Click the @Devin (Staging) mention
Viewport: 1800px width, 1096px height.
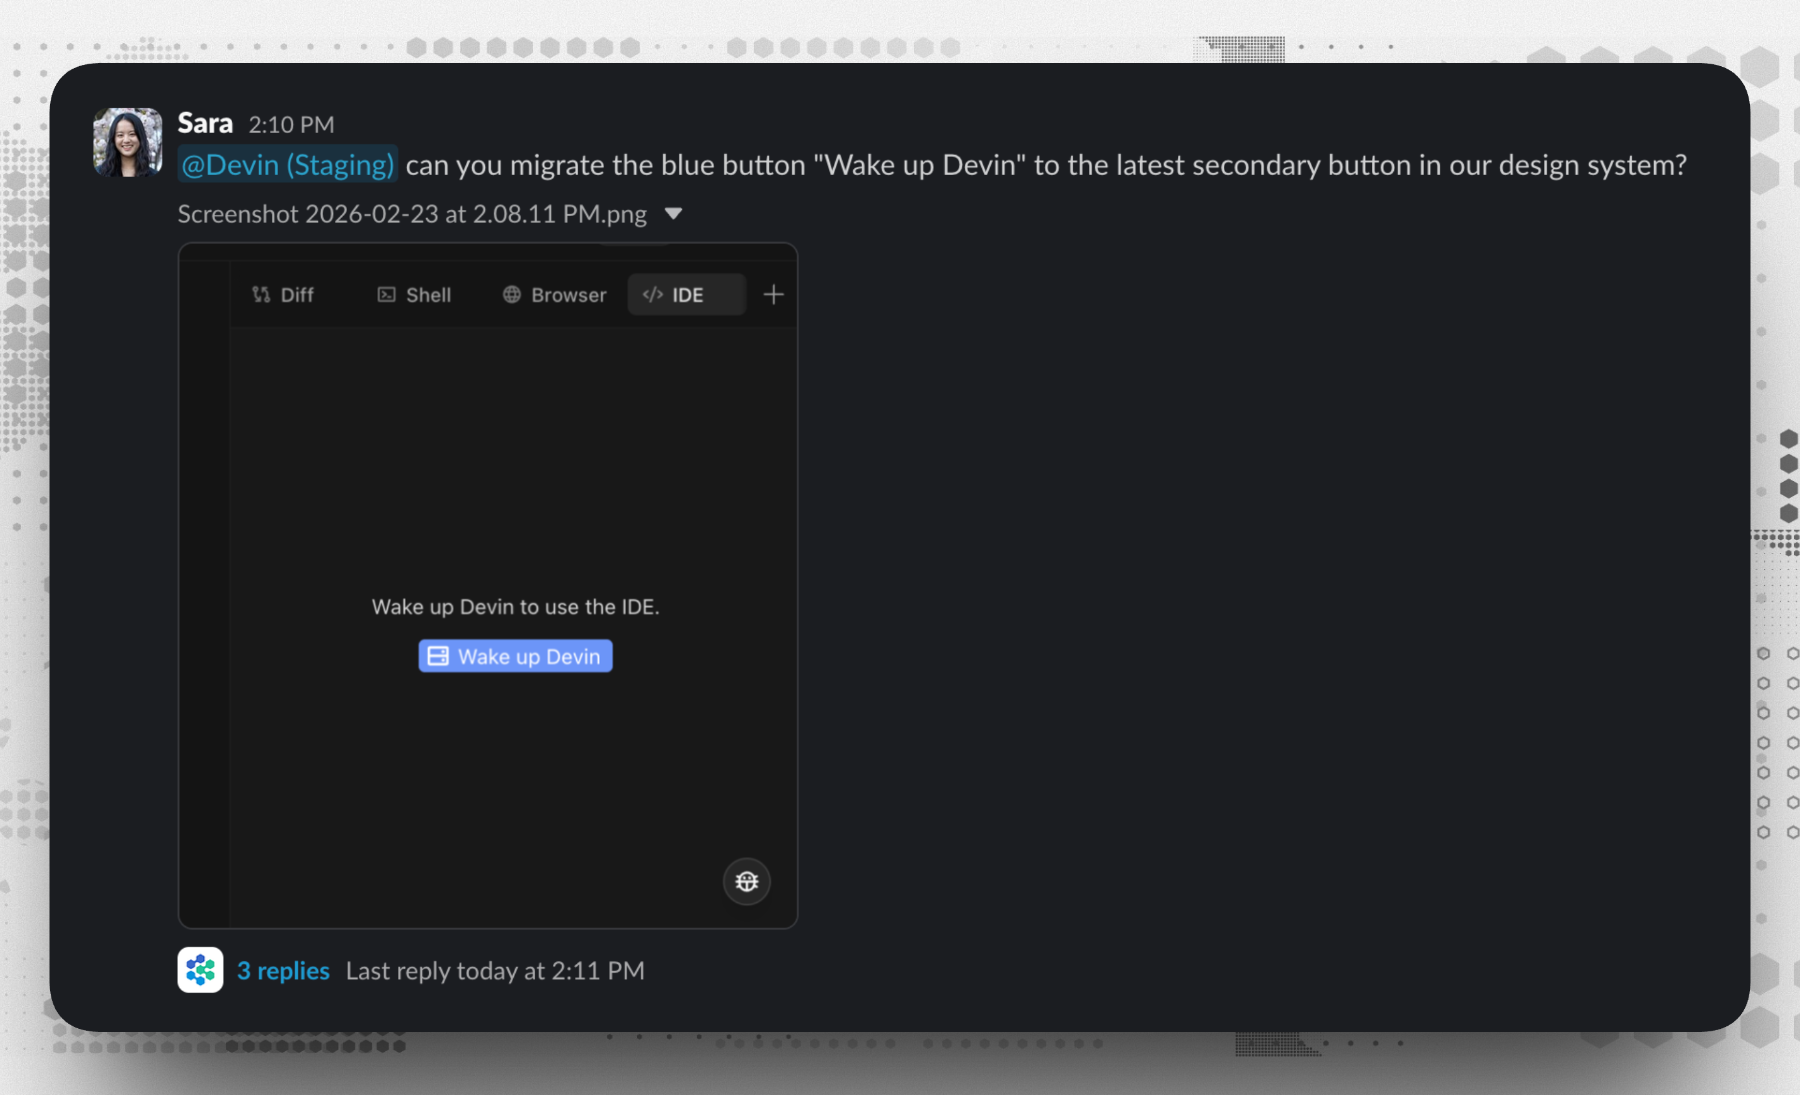pyautogui.click(x=288, y=165)
